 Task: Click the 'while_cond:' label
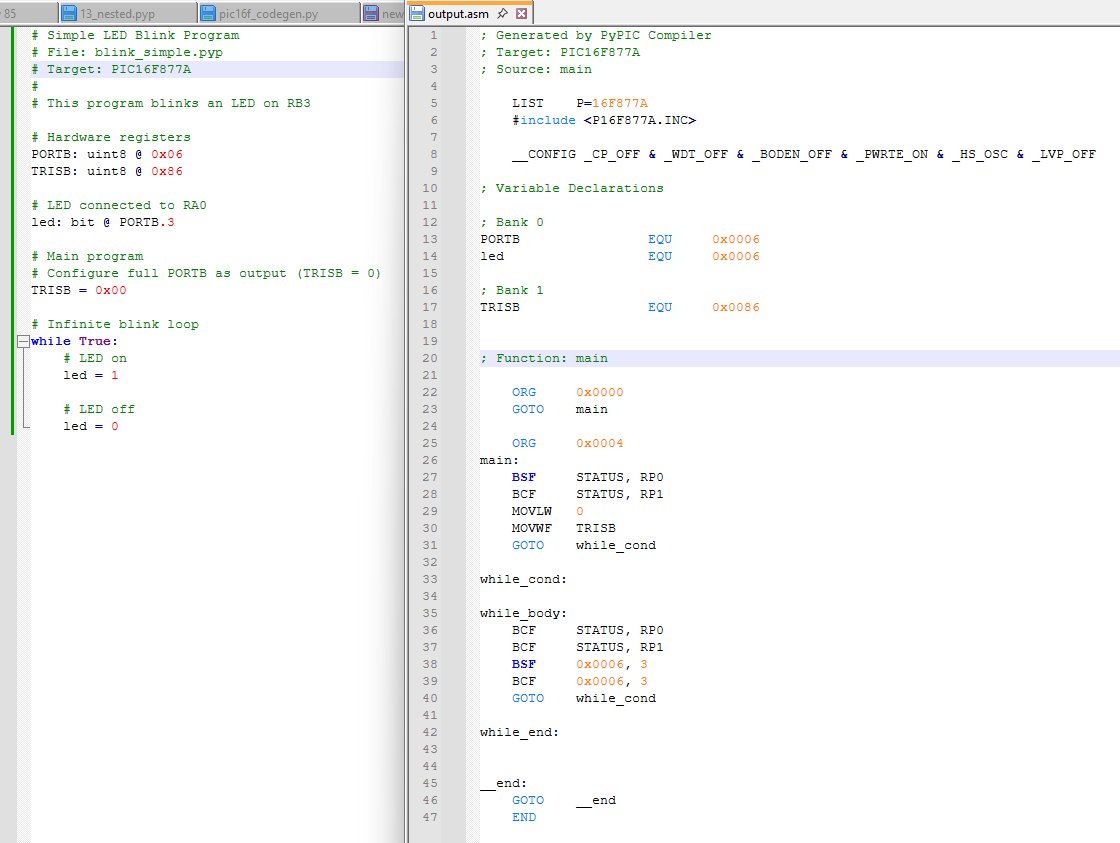click(524, 579)
